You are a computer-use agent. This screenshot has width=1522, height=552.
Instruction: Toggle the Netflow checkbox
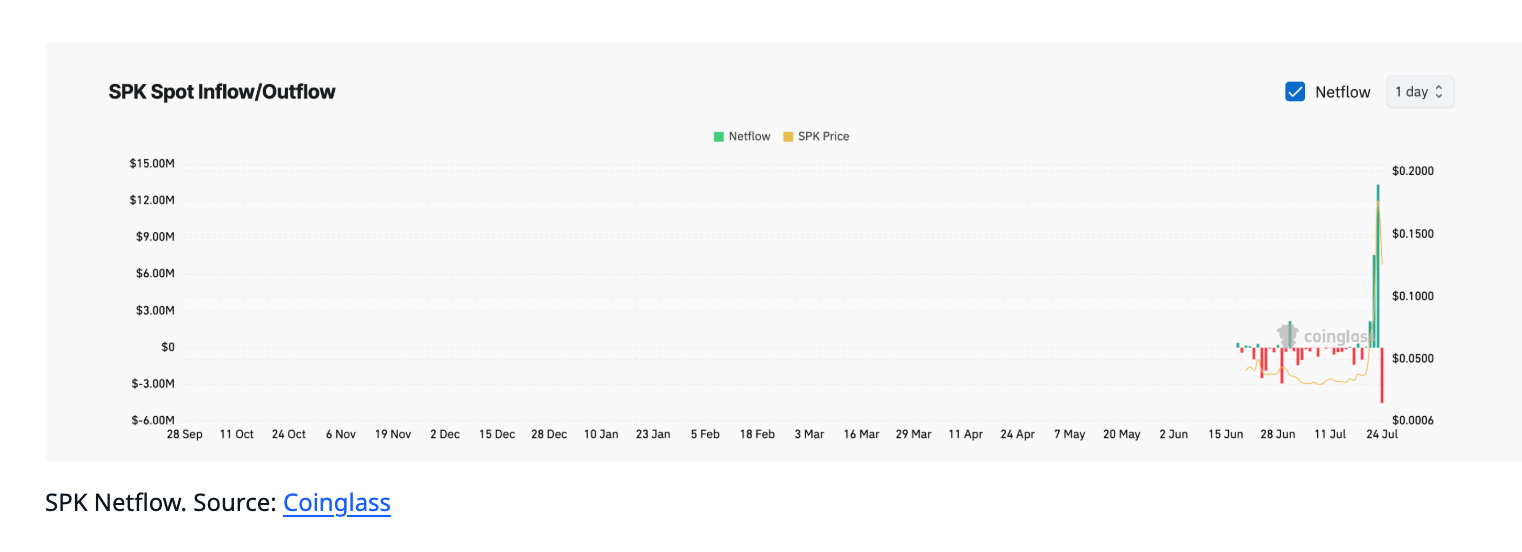coord(1295,92)
